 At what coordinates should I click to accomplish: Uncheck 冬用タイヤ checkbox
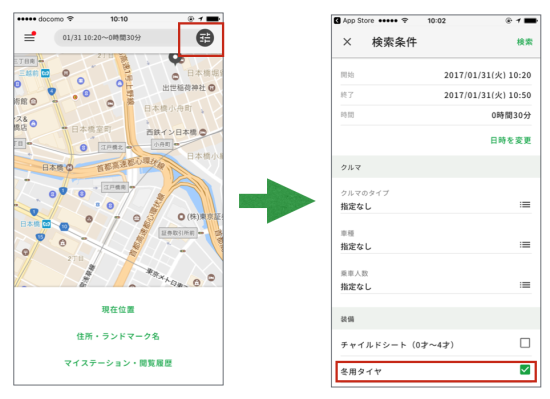(x=525, y=370)
